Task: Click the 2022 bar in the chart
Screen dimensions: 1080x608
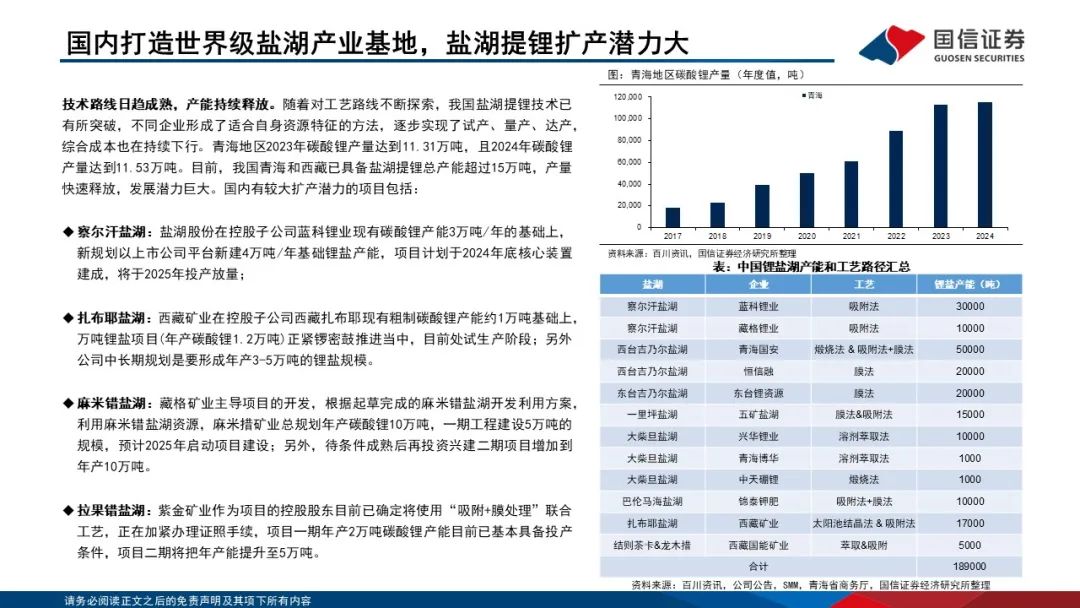Action: (x=895, y=179)
